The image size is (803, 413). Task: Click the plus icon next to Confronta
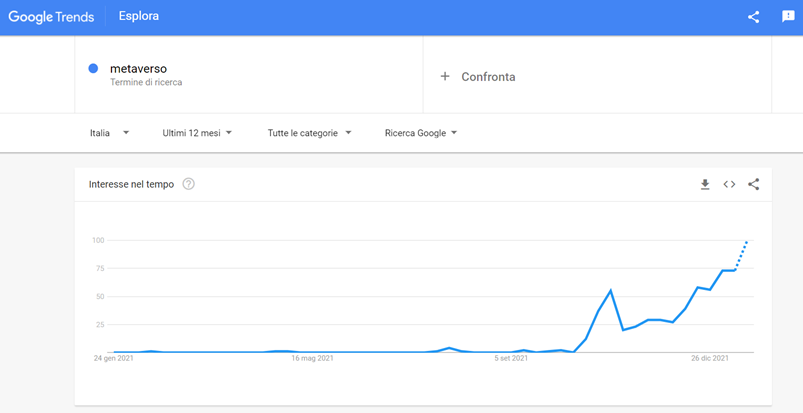[x=445, y=77]
